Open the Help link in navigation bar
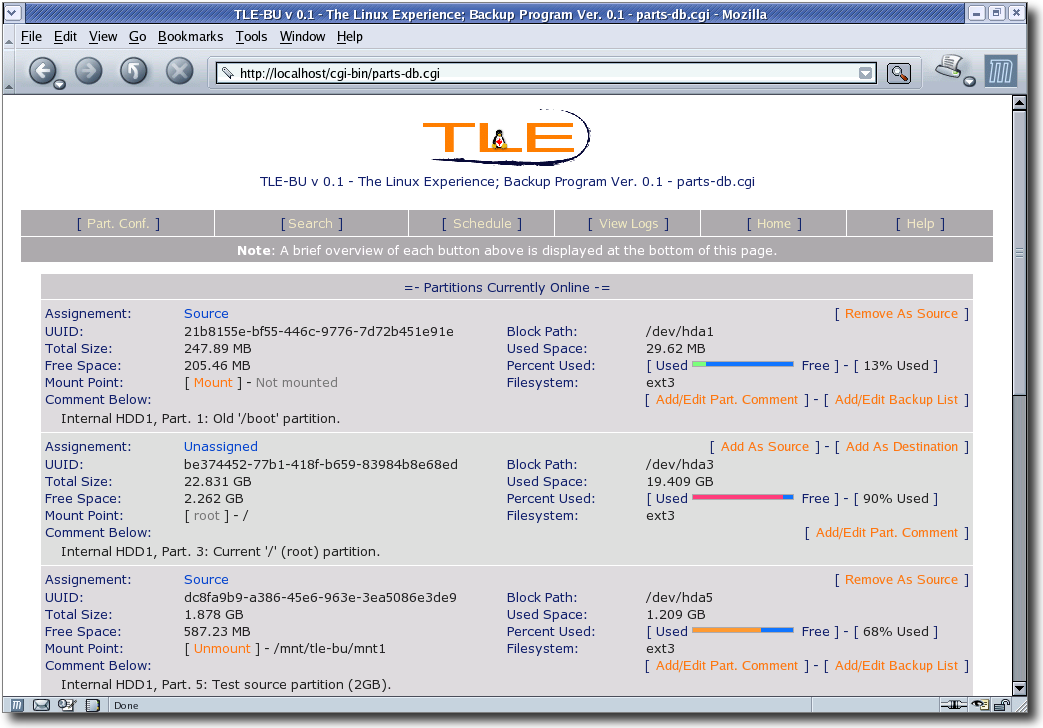Image resolution: width=1043 pixels, height=728 pixels. [x=920, y=224]
